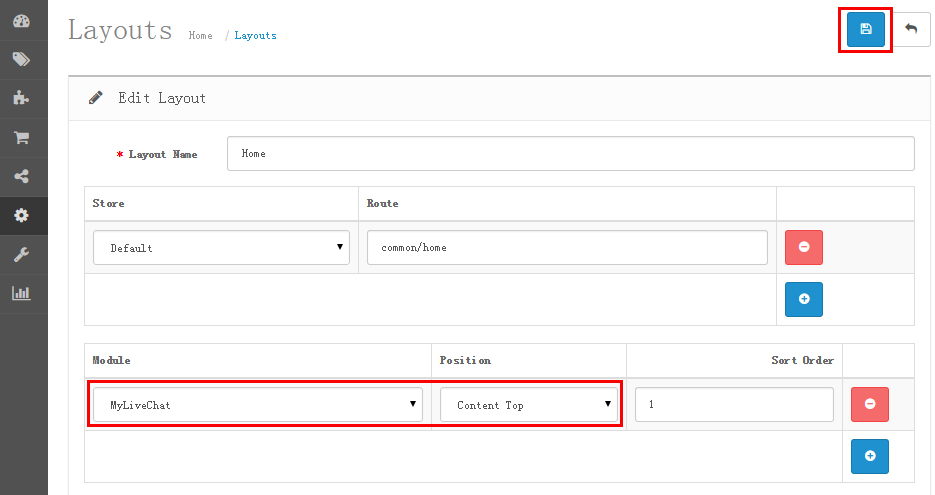Add a new module row
This screenshot has height=495, width=935.
click(x=869, y=456)
